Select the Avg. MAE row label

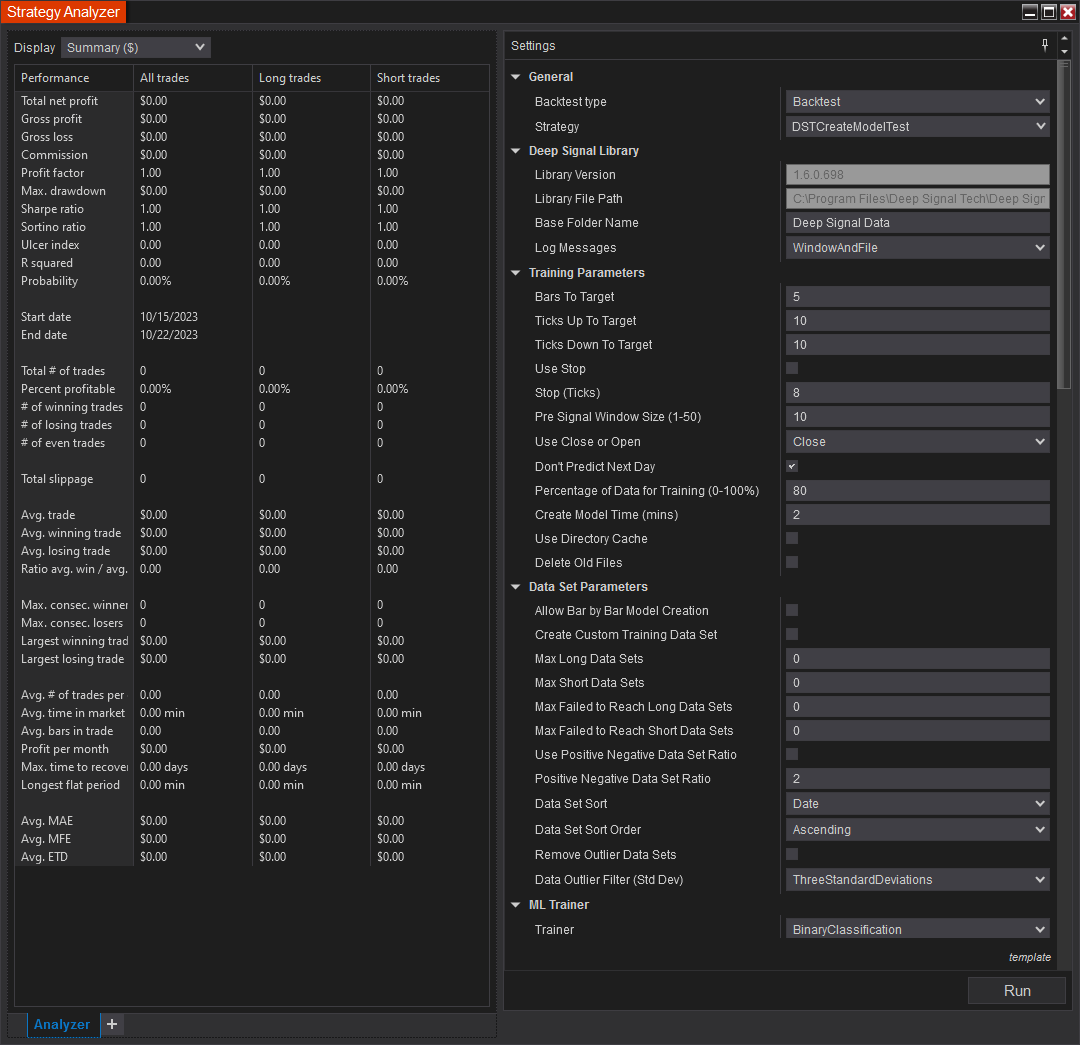pos(47,821)
